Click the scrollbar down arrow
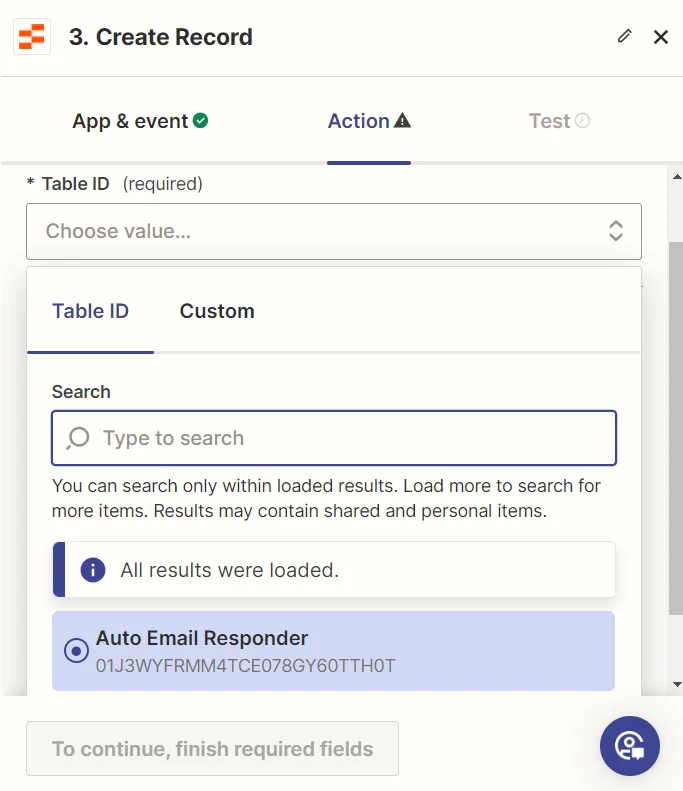The width and height of the screenshot is (683, 791). click(x=677, y=685)
